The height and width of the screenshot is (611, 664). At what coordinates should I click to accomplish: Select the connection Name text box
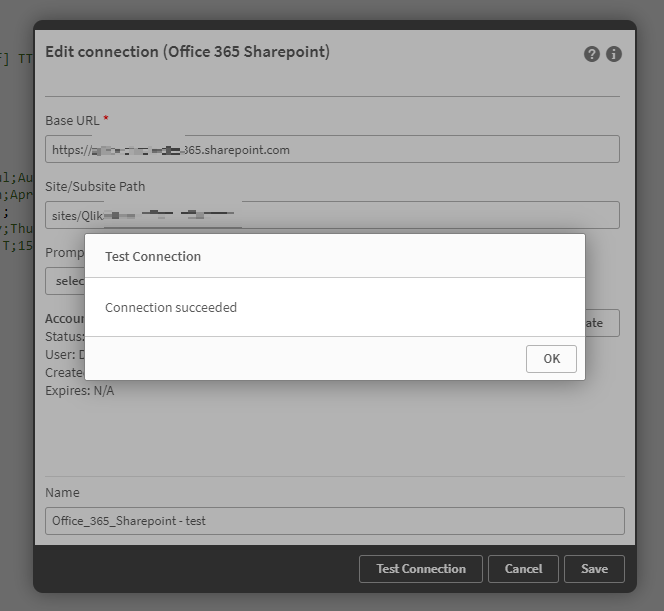[334, 520]
